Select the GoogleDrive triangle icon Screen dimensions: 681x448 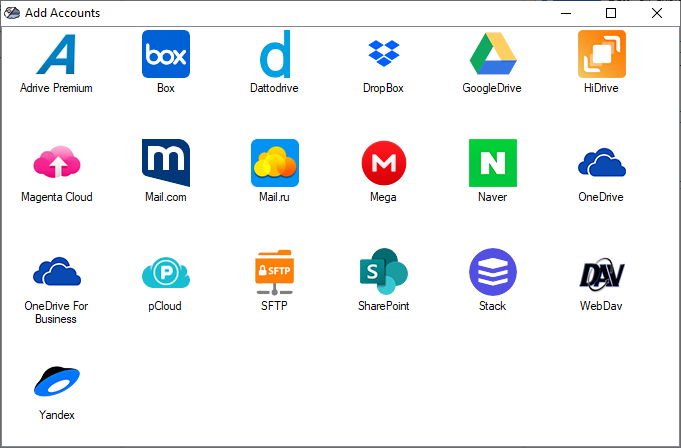click(493, 53)
